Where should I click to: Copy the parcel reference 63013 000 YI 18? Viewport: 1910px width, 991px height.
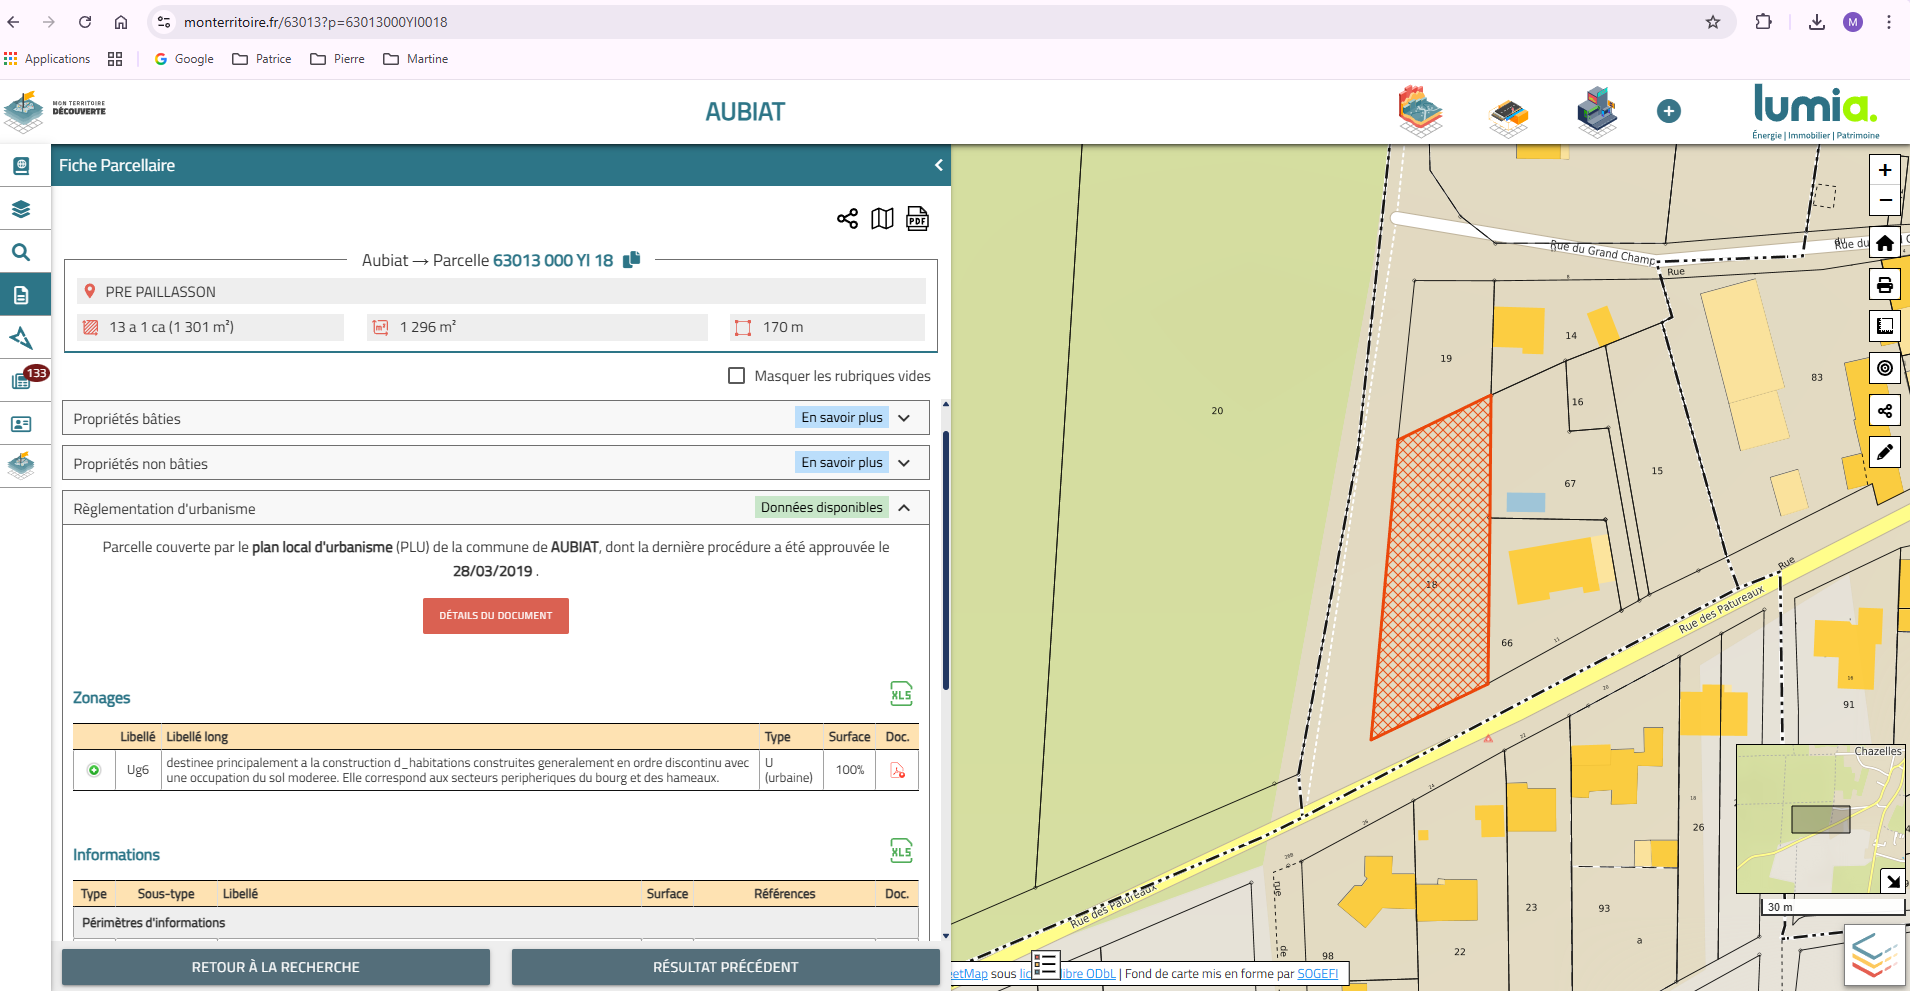[x=632, y=260]
